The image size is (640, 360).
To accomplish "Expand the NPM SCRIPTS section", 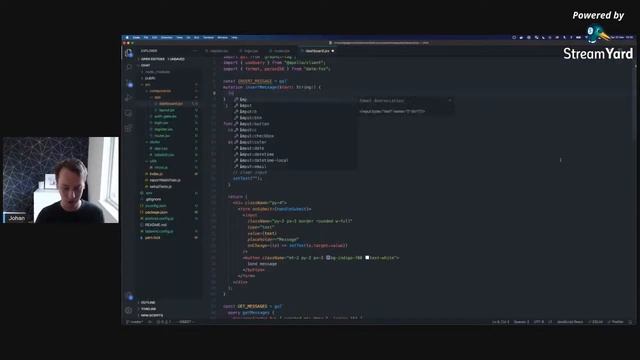I will [151, 316].
